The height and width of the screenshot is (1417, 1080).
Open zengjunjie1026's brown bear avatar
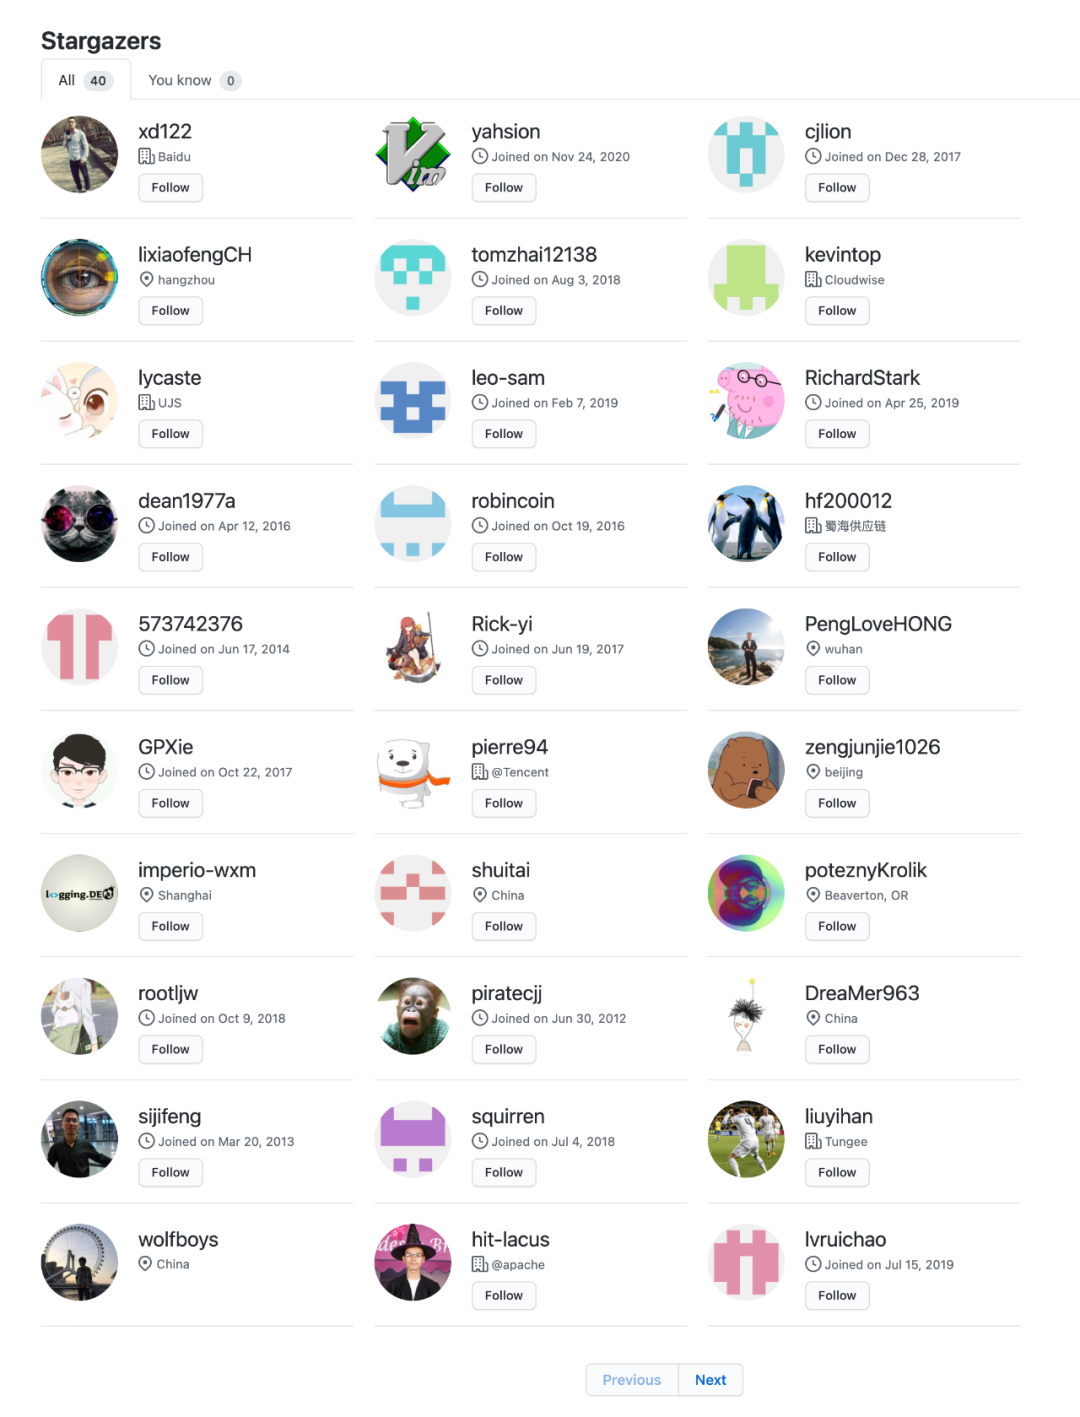coord(746,770)
